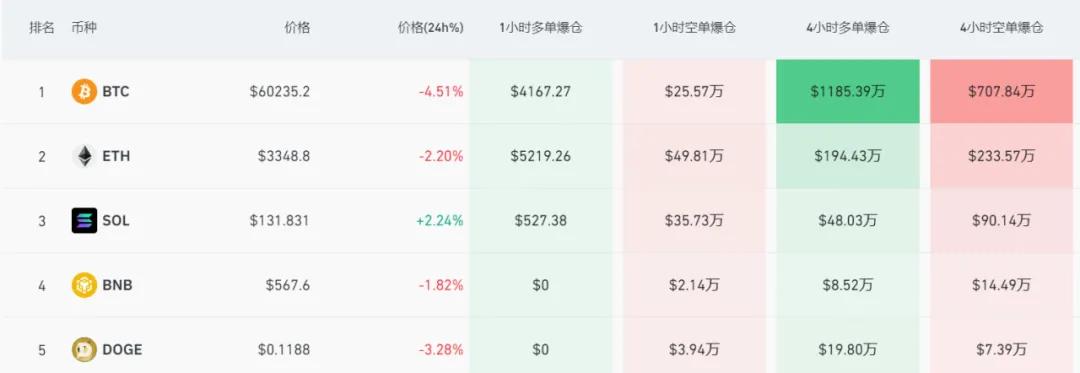Screen dimensions: 1080x373
Task: Open the DOGE coin name link
Action: (122, 350)
